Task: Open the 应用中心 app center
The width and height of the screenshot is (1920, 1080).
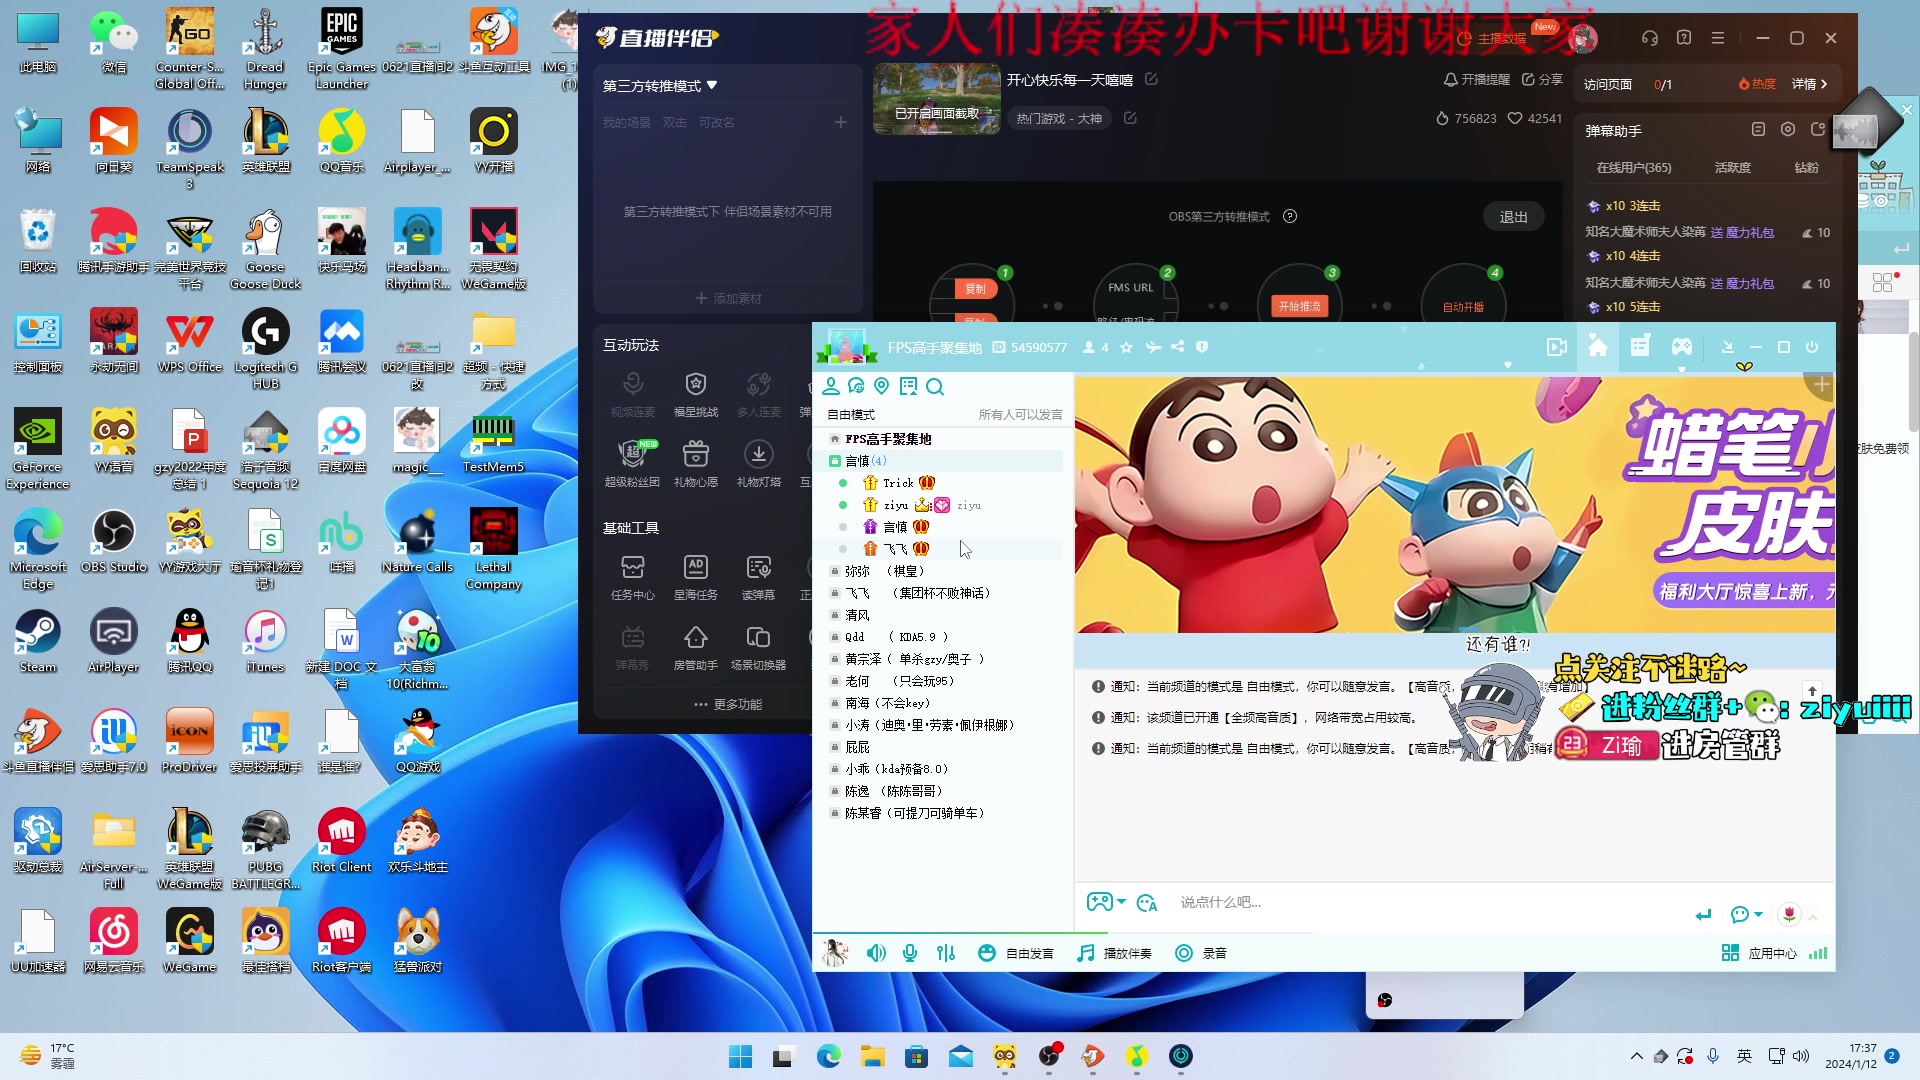Action: pos(1759,953)
